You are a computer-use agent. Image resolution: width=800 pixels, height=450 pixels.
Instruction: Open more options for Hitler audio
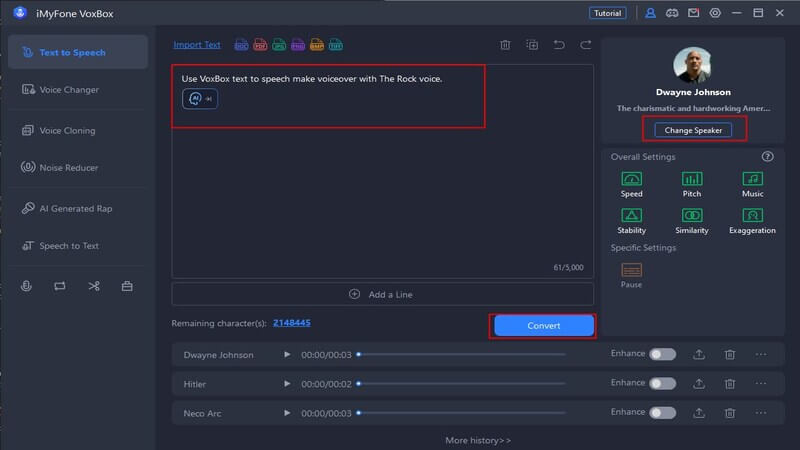[x=761, y=384]
